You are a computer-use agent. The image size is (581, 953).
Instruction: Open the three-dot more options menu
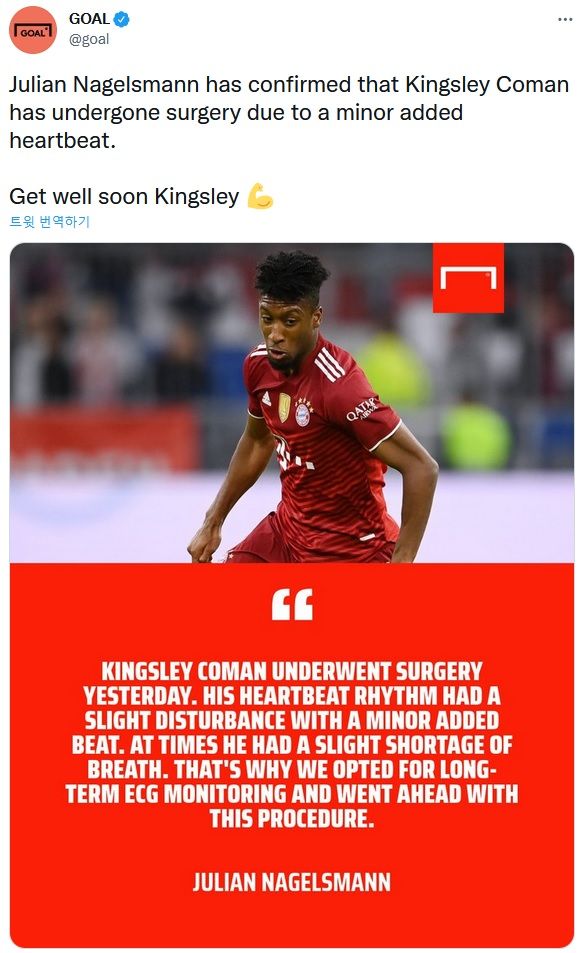pyautogui.click(x=565, y=19)
